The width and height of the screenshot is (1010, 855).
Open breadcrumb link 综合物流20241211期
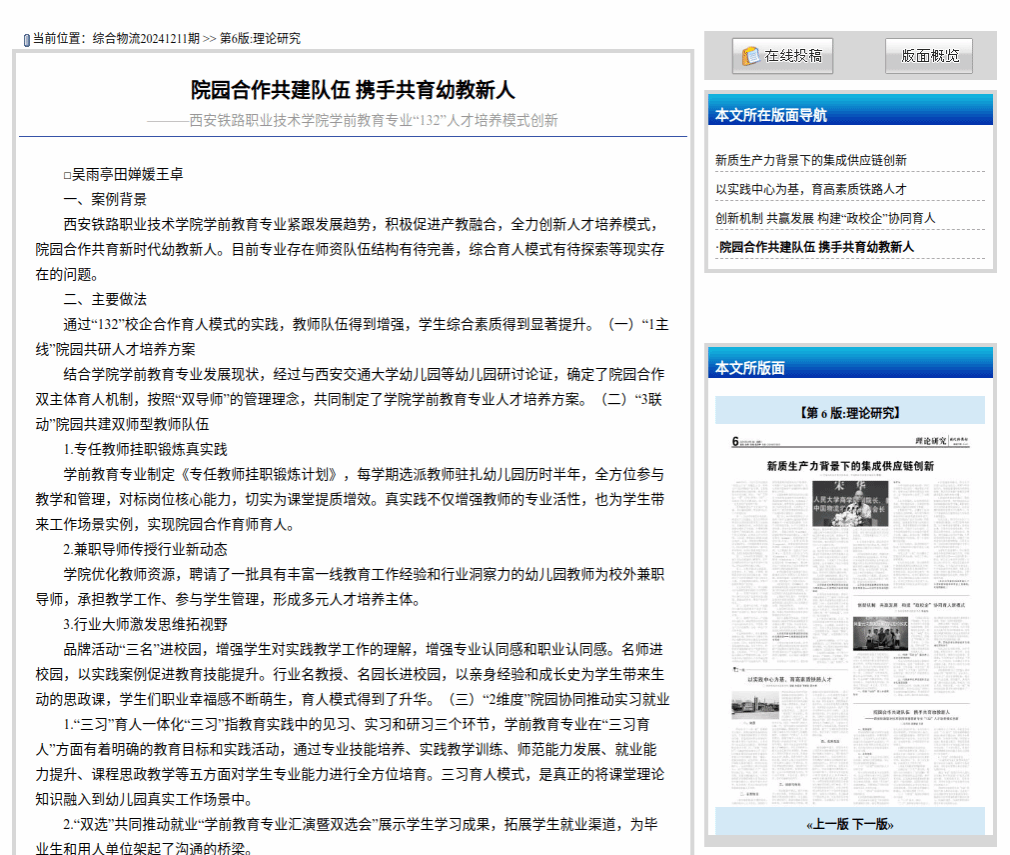point(146,39)
